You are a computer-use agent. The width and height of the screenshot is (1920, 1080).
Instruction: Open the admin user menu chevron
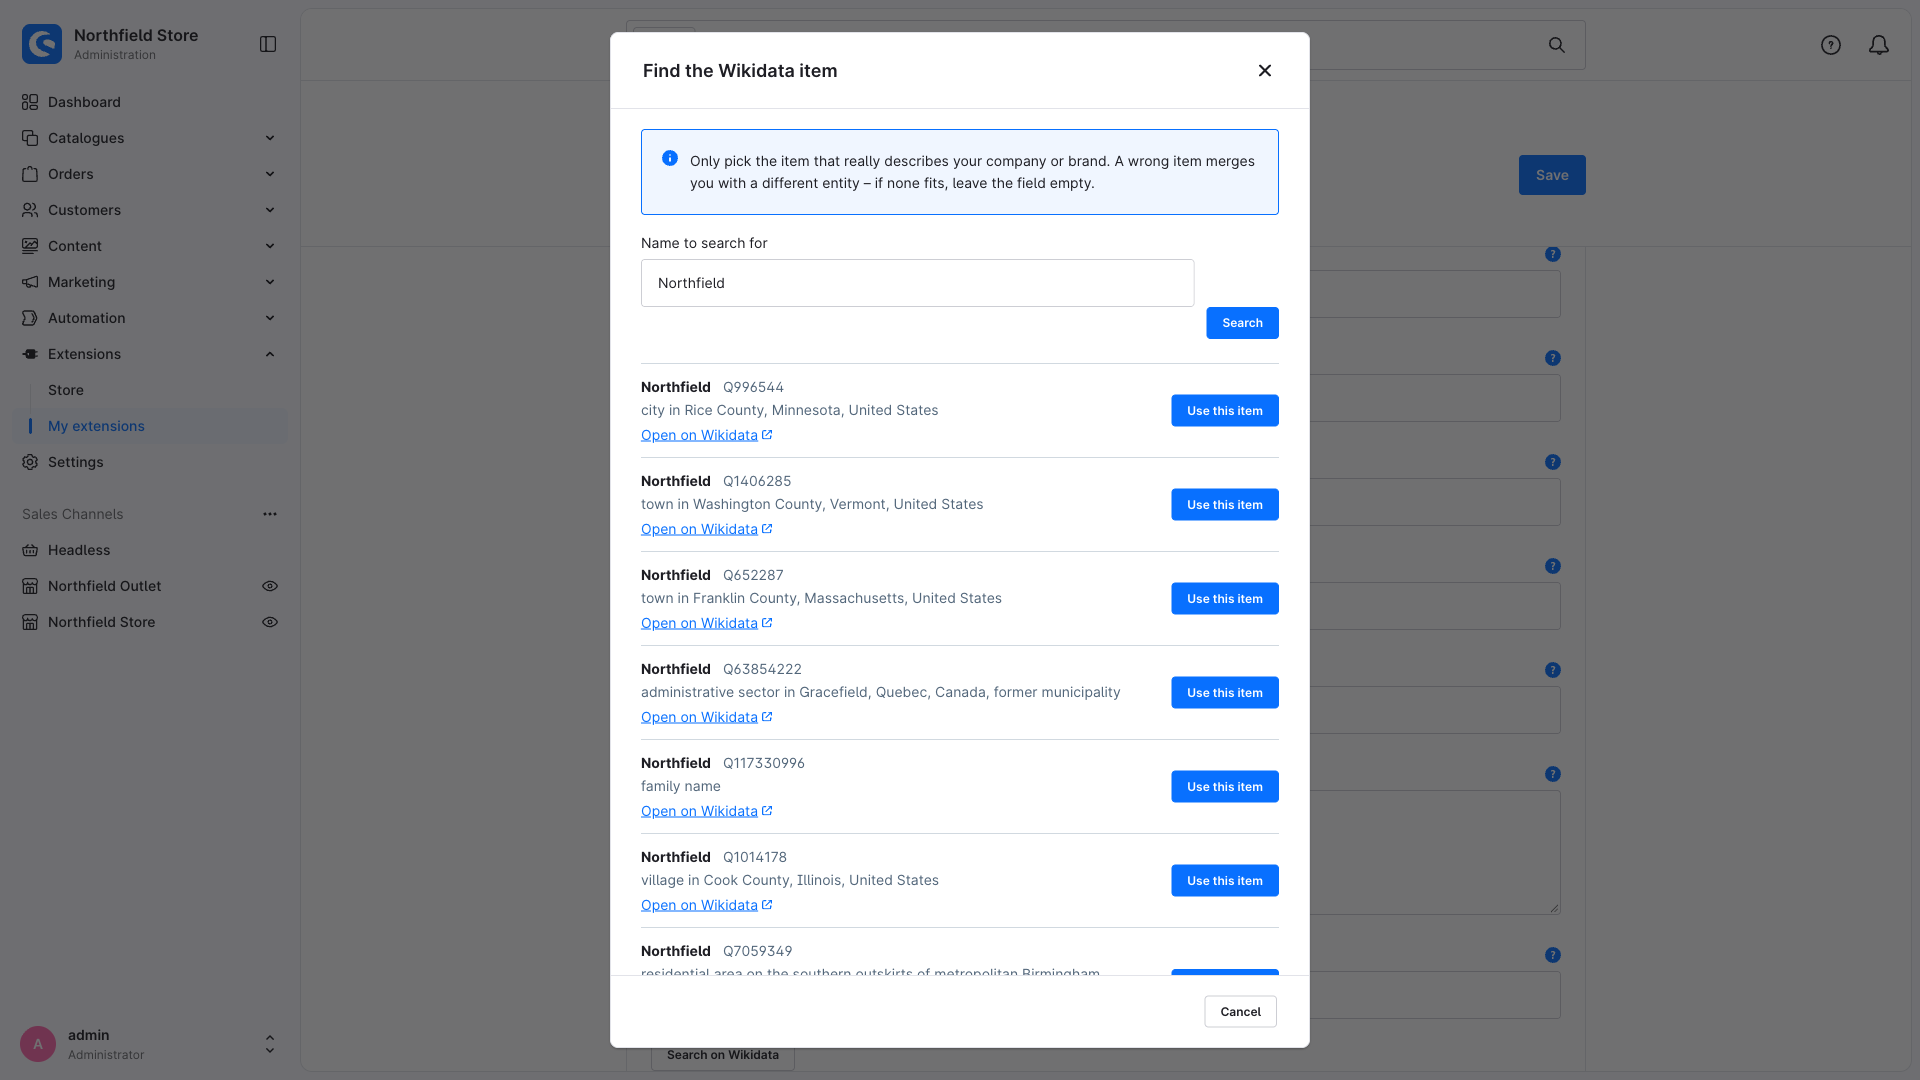[x=270, y=1044]
